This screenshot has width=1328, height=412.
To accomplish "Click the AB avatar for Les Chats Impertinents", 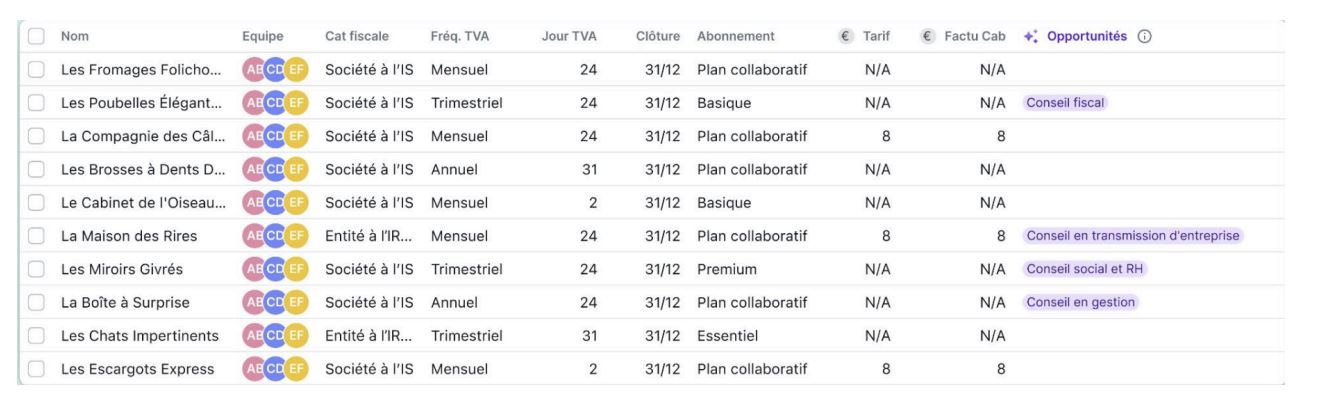I will pyautogui.click(x=254, y=336).
